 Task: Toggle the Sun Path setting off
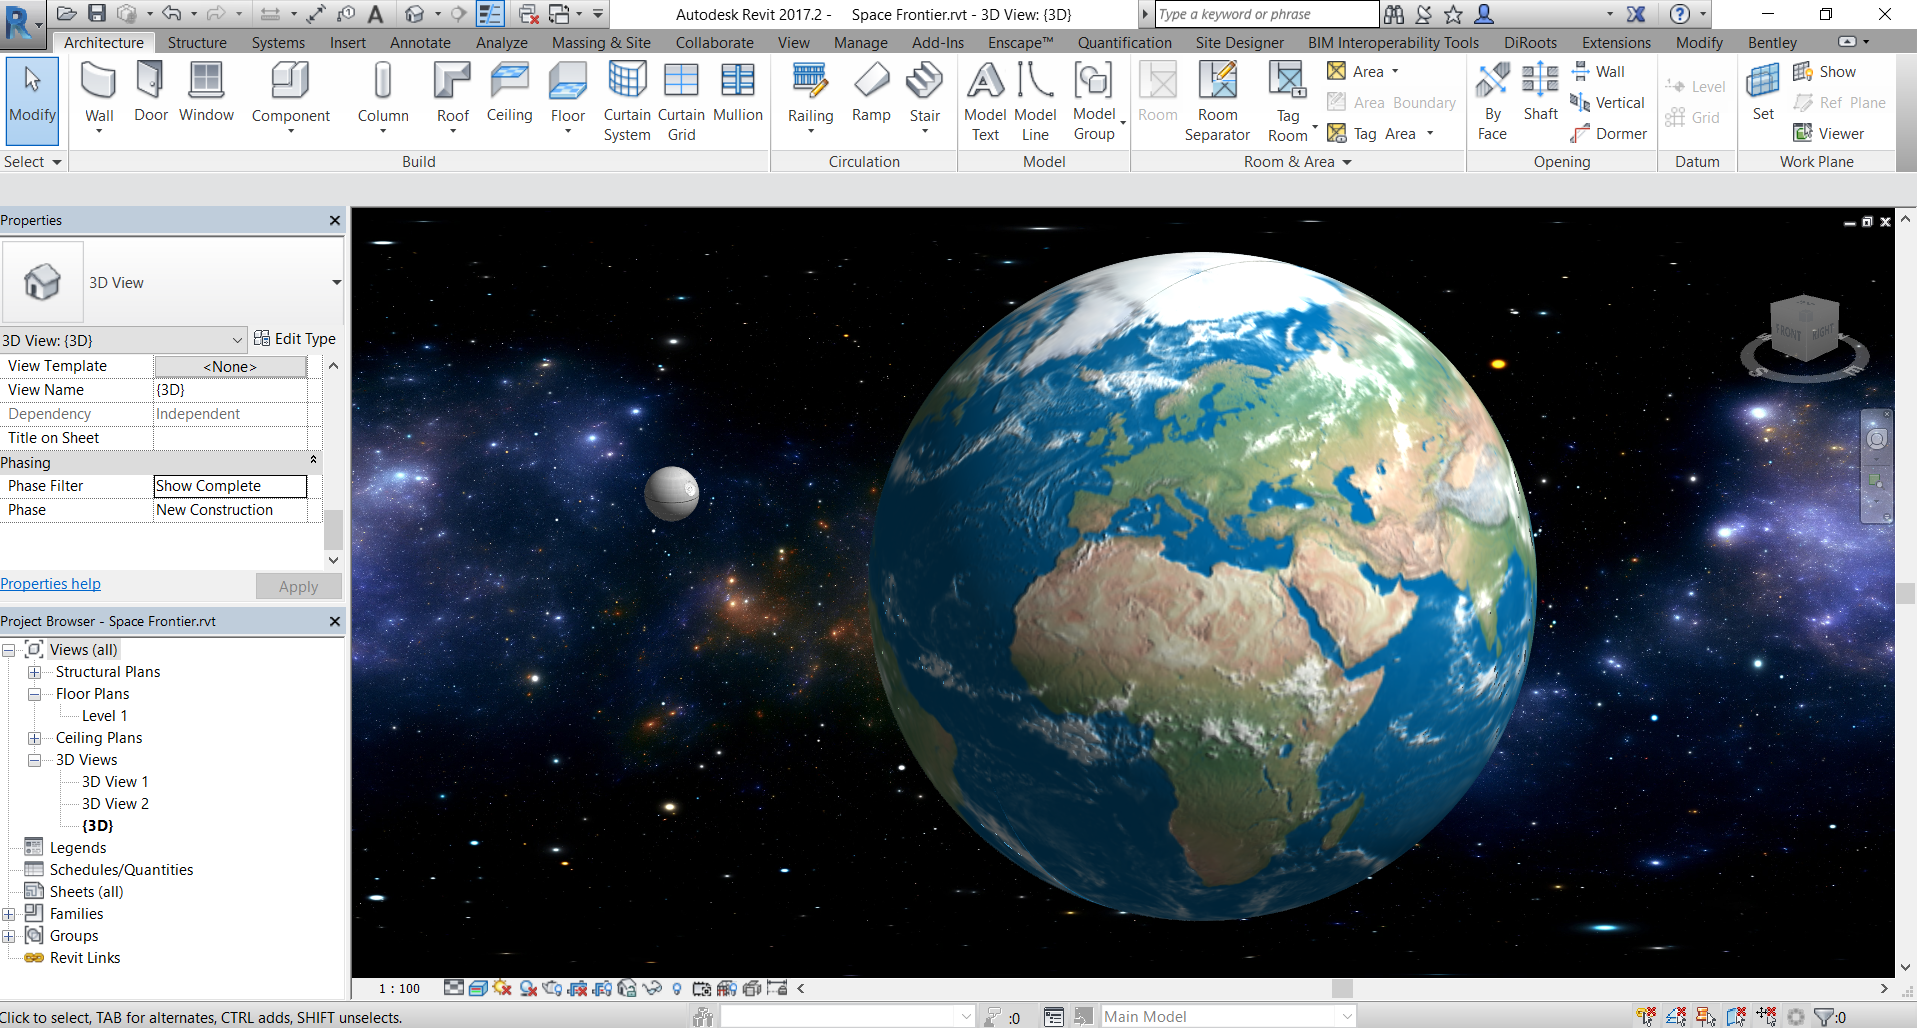pyautogui.click(x=502, y=988)
